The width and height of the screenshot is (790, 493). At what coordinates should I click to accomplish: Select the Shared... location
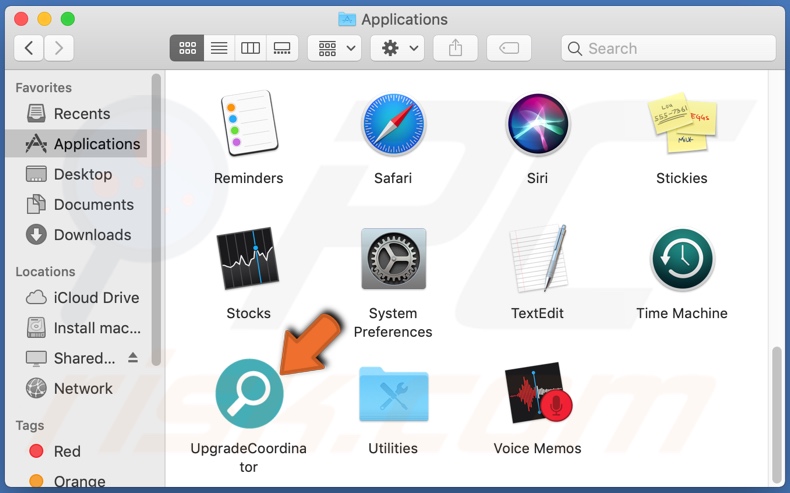76,358
